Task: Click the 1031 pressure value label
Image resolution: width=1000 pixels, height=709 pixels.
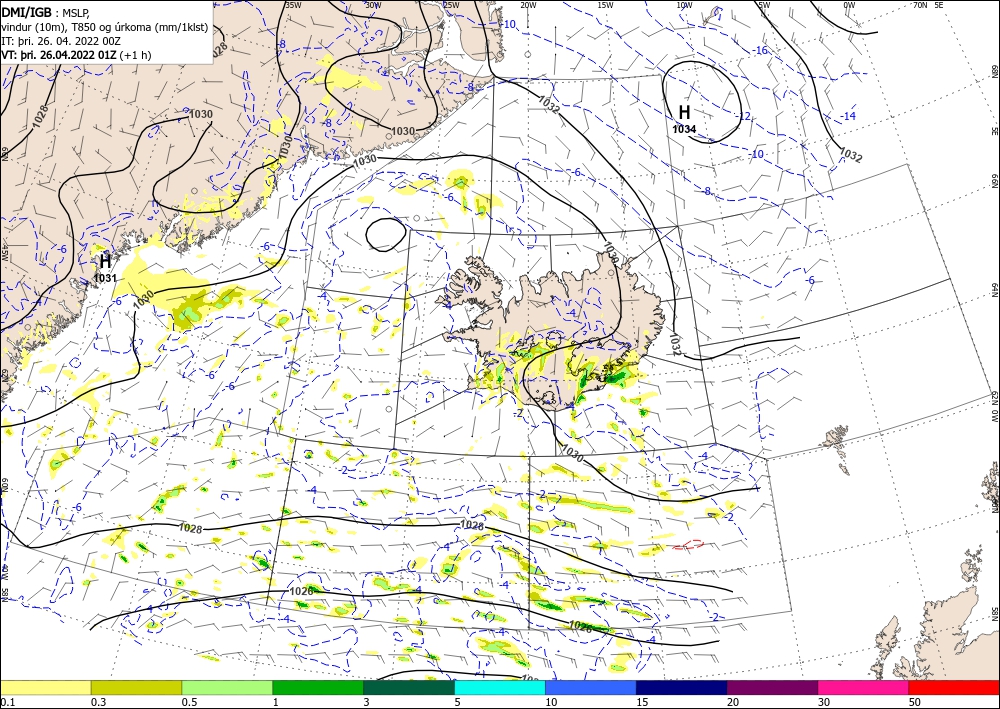Action: 105,278
